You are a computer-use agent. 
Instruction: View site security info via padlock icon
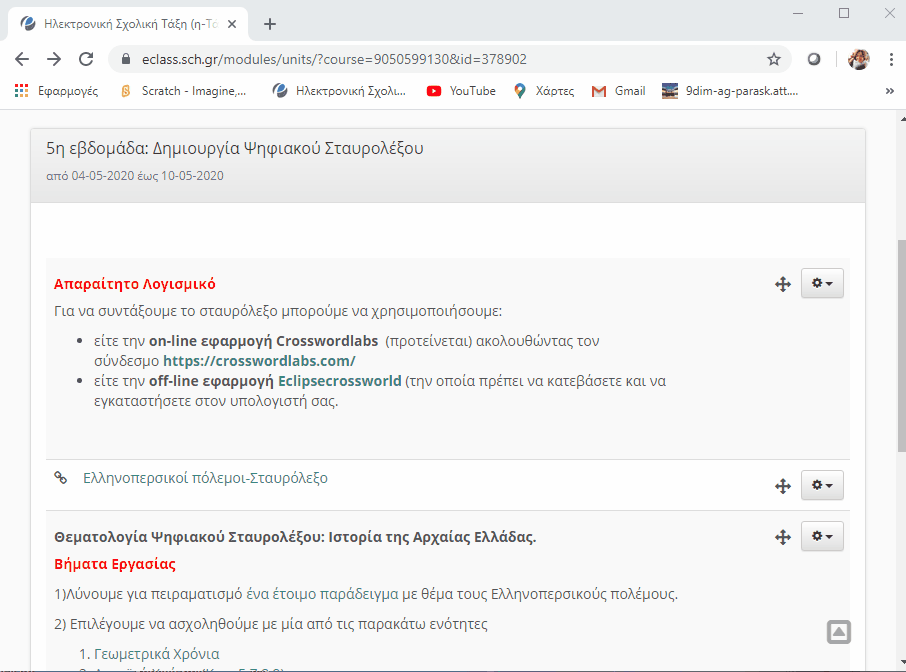click(x=126, y=59)
